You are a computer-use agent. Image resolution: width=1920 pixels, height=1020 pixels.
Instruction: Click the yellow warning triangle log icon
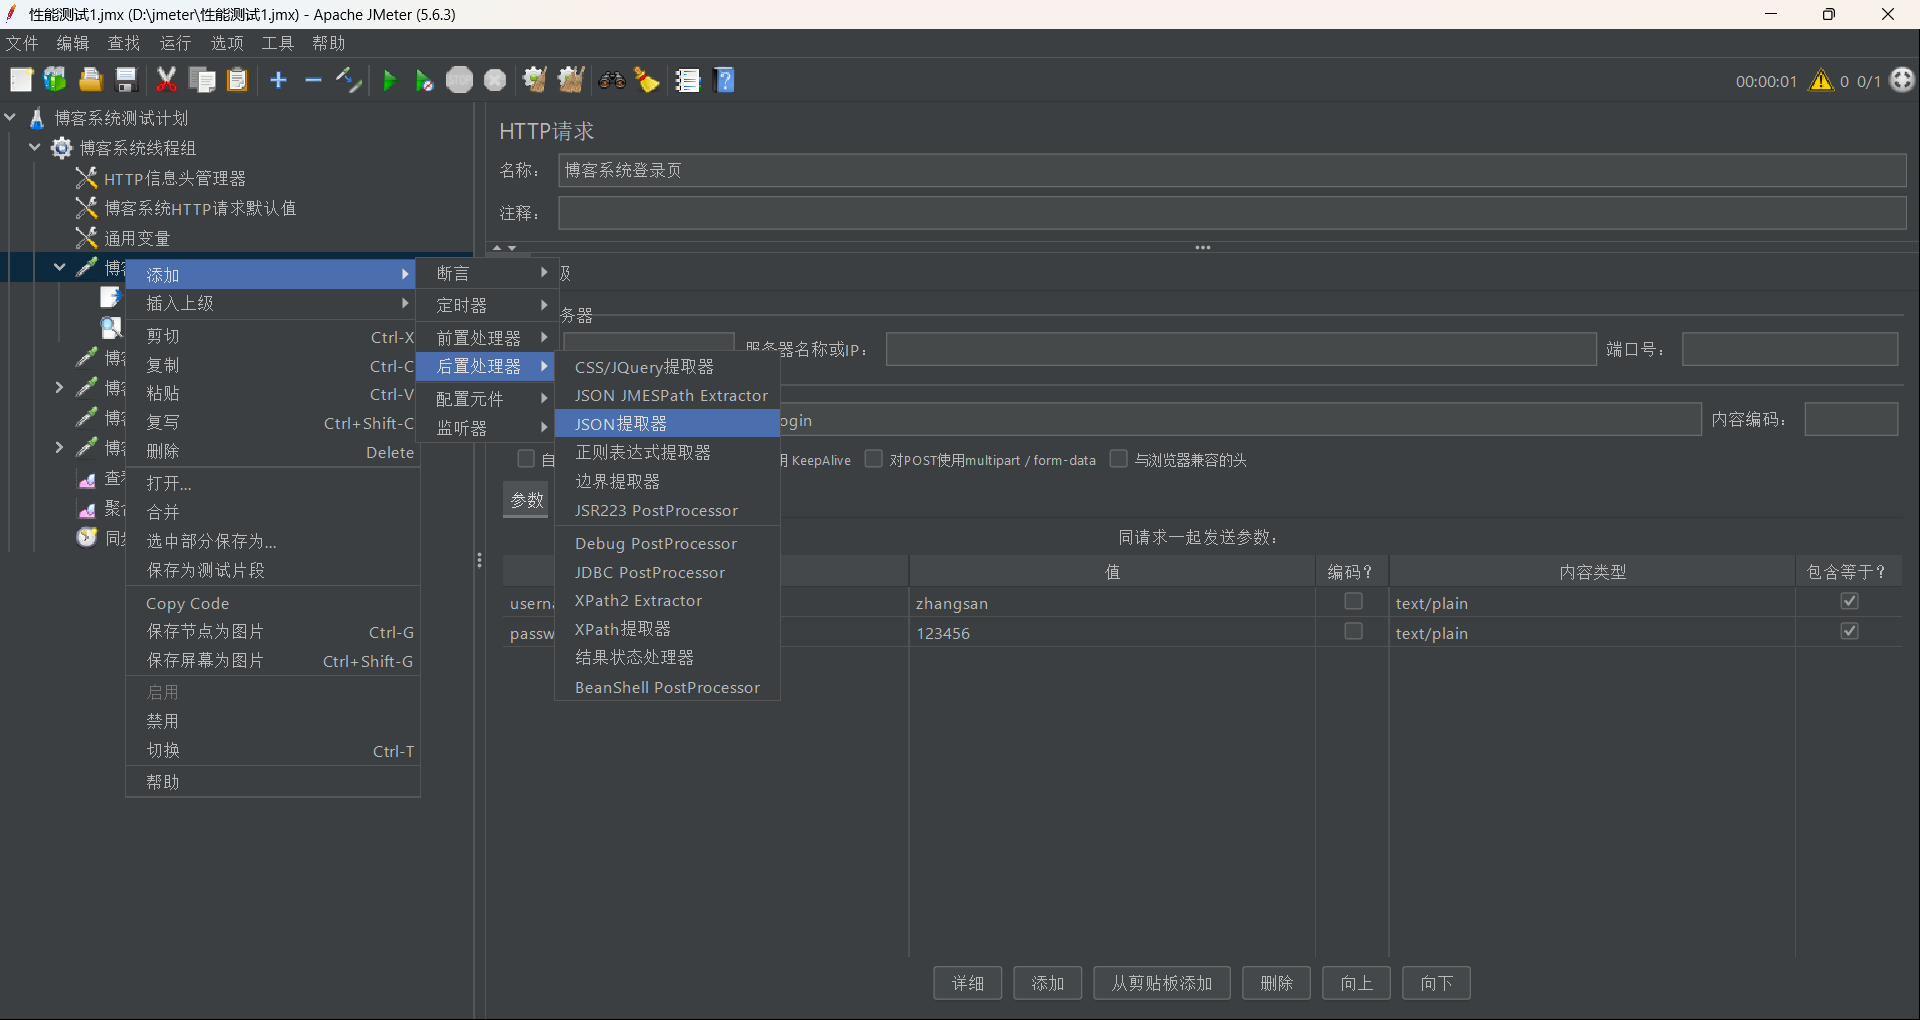point(1821,80)
